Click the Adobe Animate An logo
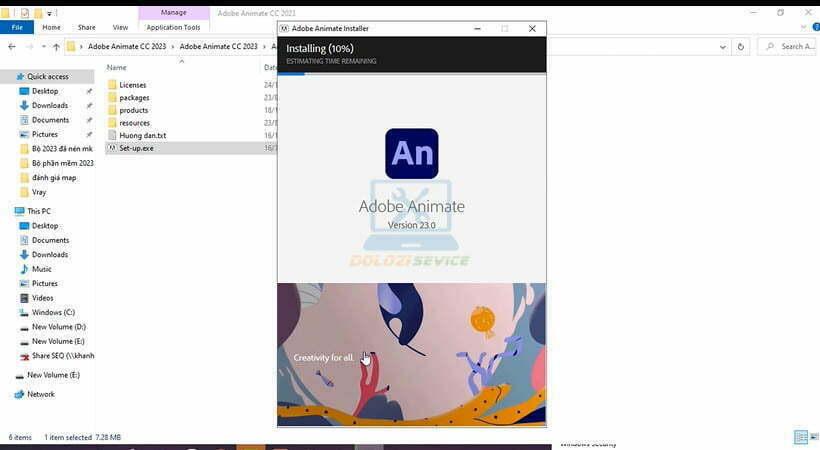This screenshot has height=450, width=820. (412, 153)
